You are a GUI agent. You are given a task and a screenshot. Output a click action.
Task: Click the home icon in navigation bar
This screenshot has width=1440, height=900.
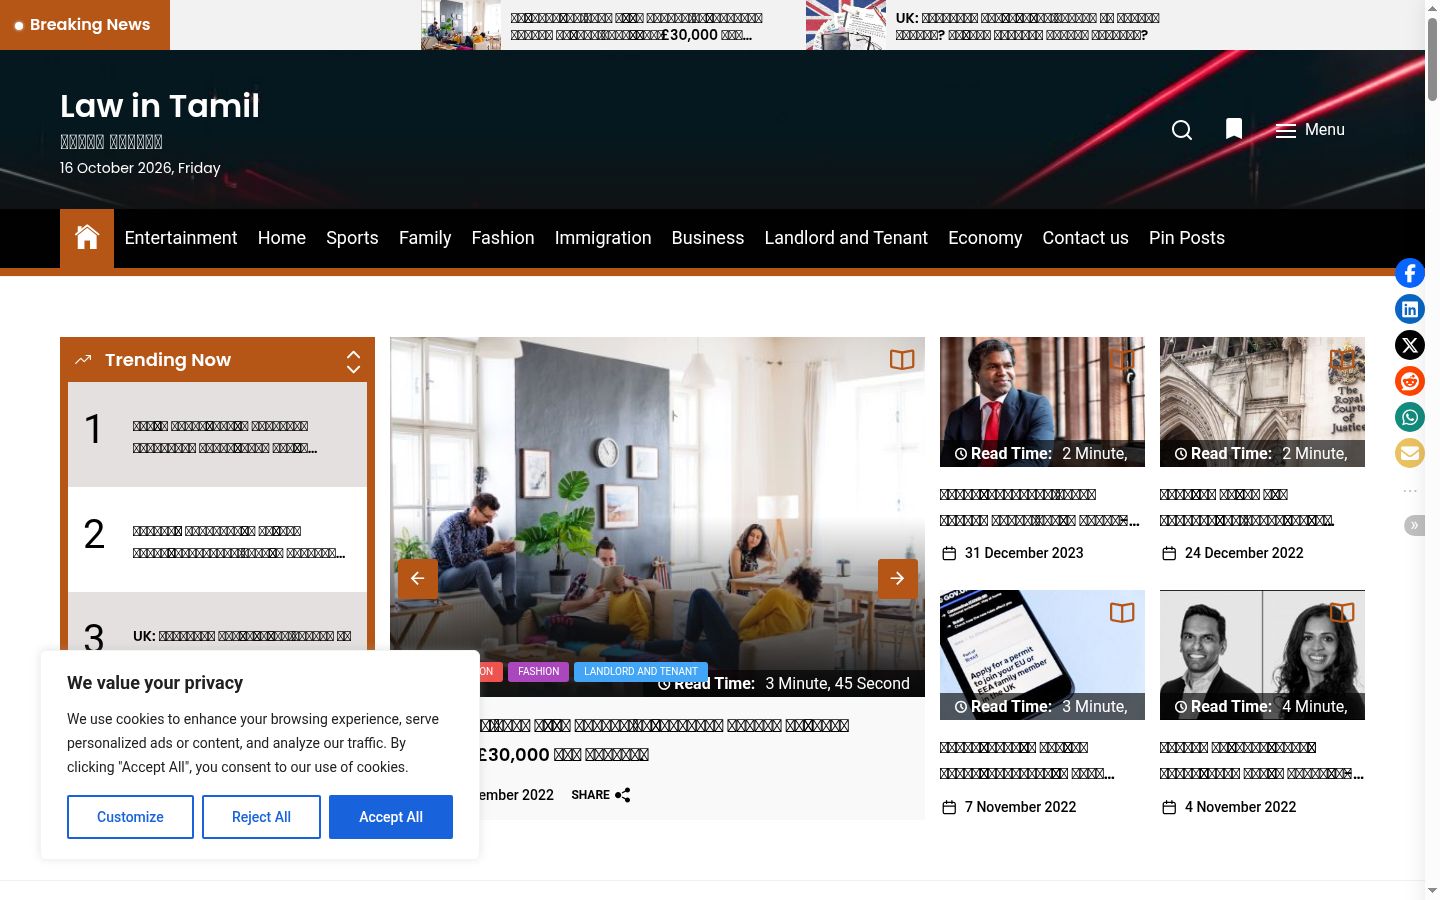click(87, 238)
